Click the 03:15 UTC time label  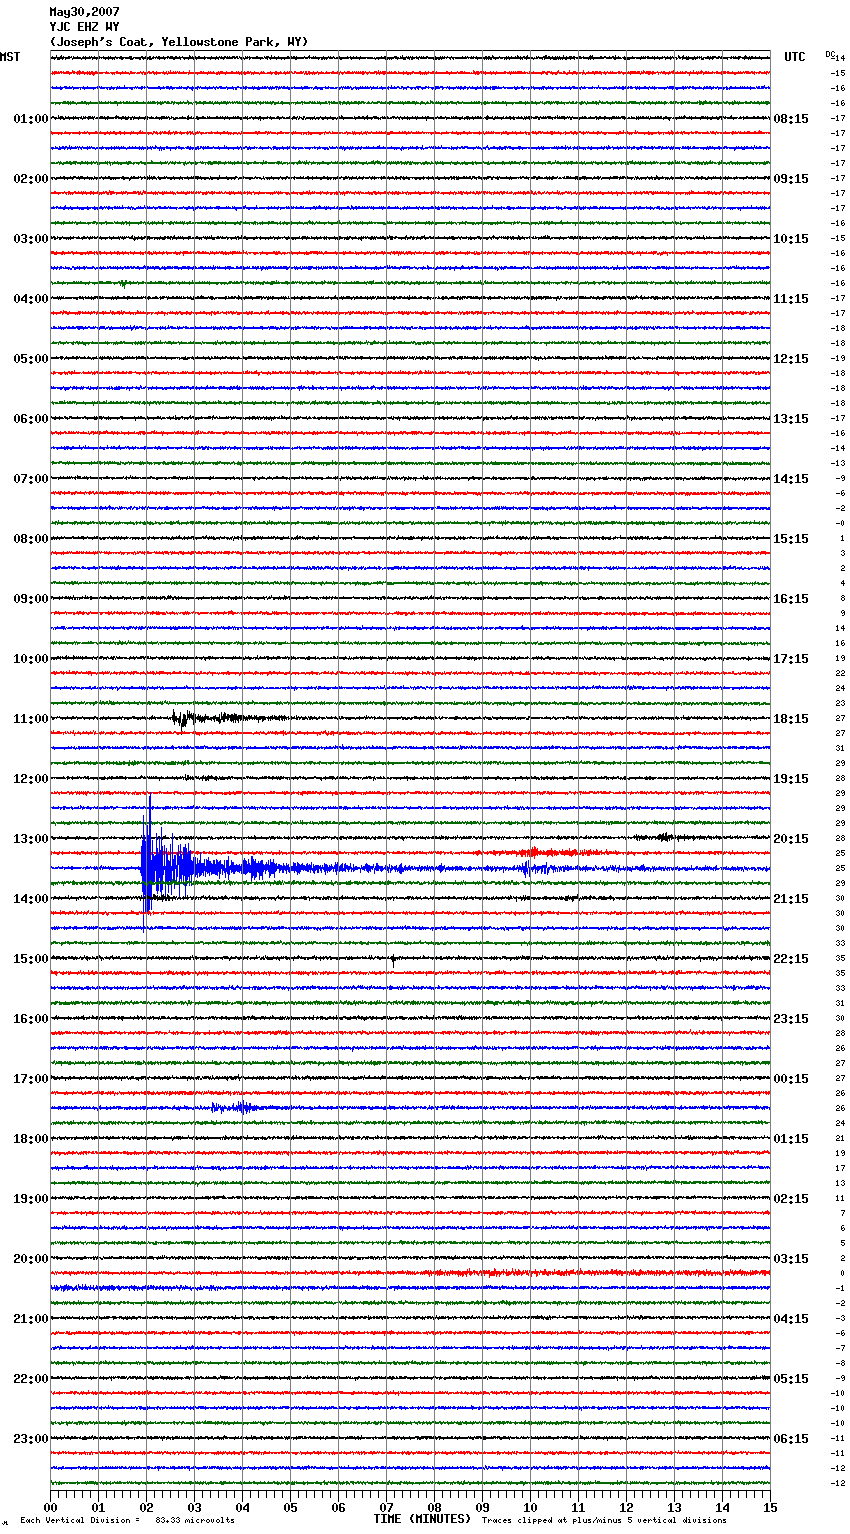[x=791, y=1259]
